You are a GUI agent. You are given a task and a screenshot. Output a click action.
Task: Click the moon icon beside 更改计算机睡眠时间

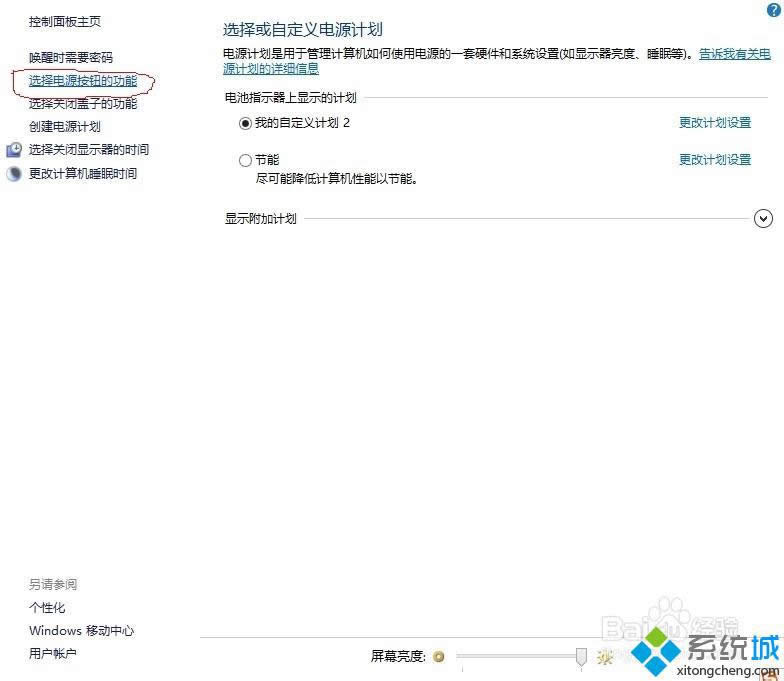[x=14, y=173]
